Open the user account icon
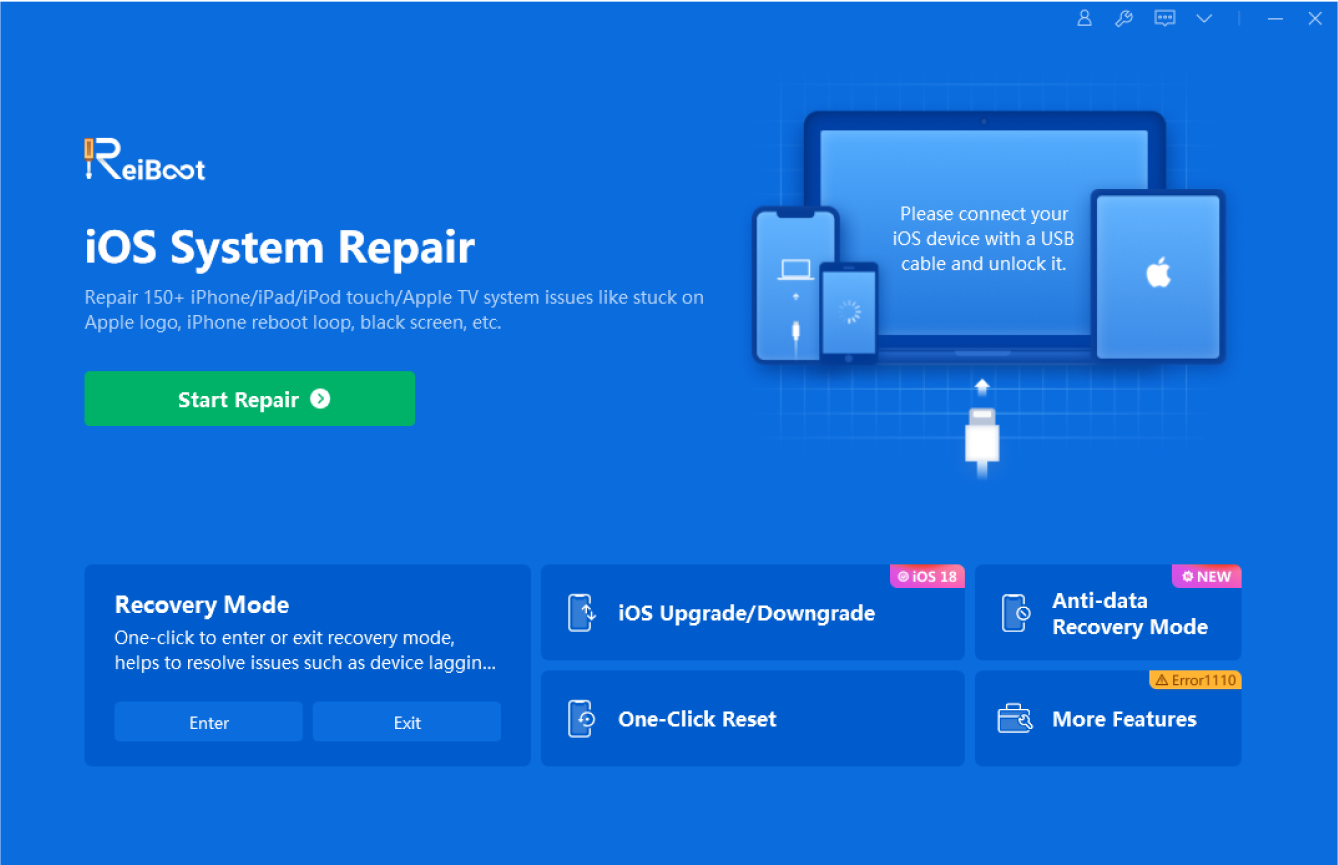Screen dimensions: 1338x865 1084,18
